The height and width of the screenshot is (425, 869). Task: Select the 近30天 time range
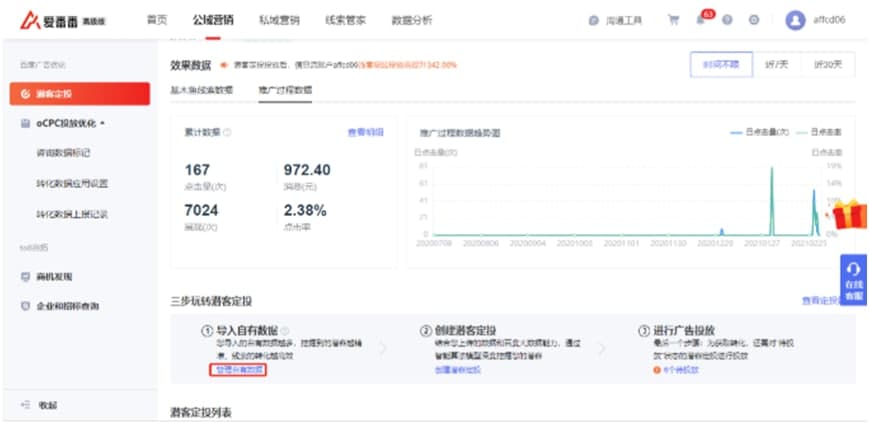[829, 65]
